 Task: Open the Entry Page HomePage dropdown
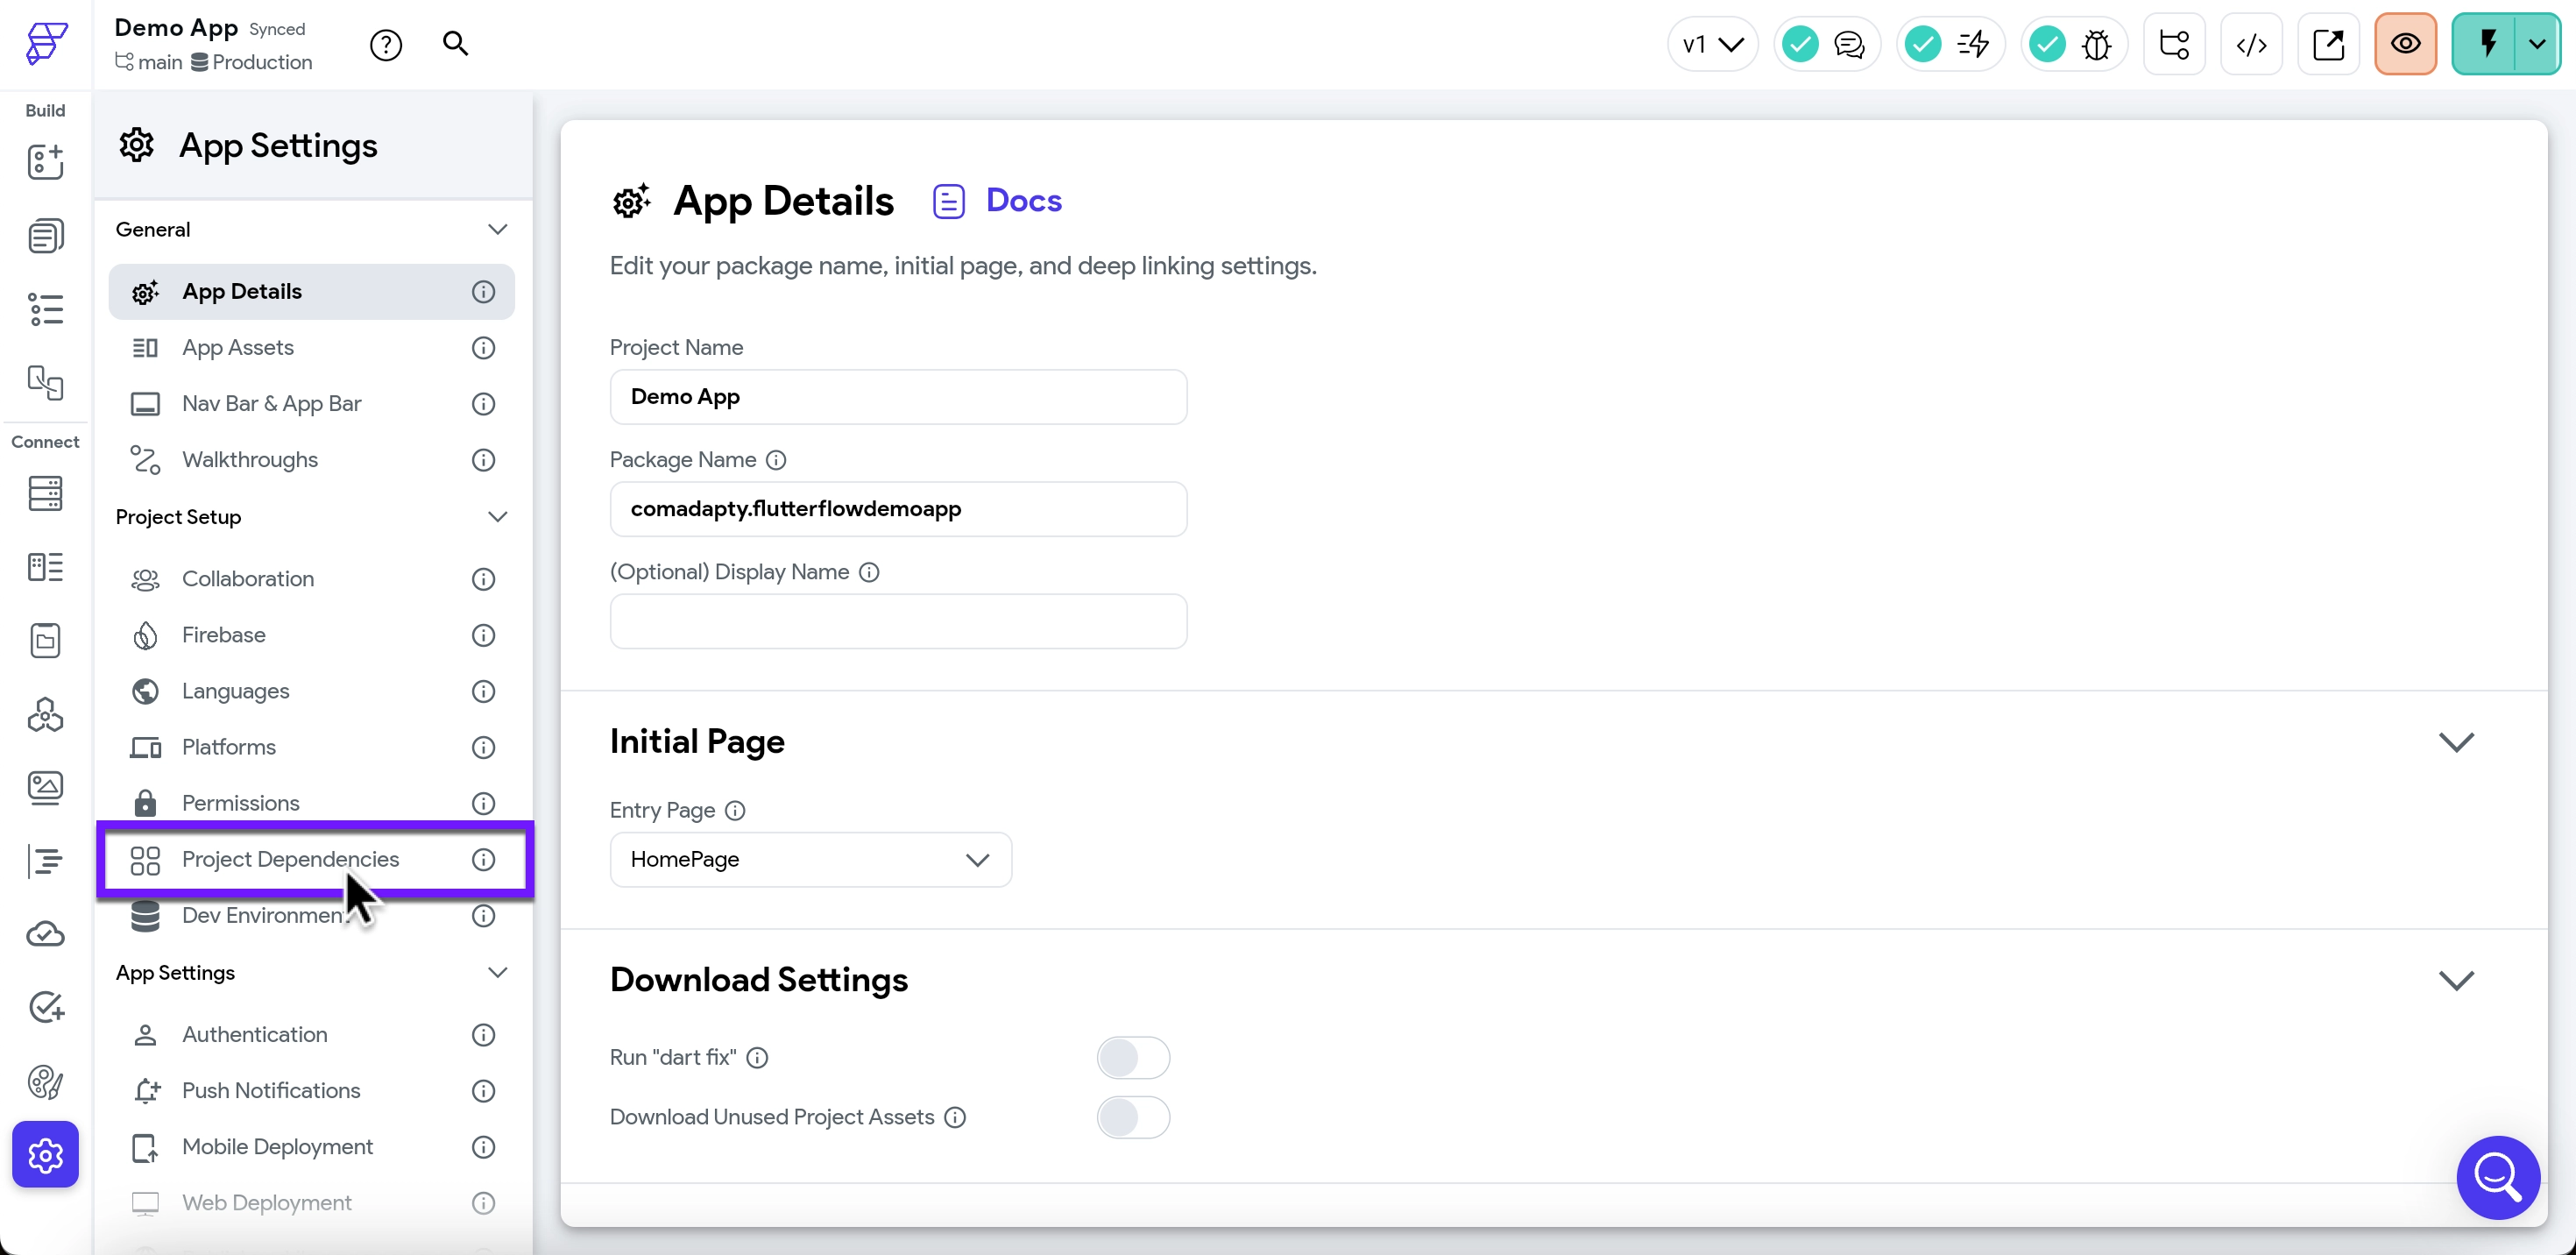tap(810, 859)
